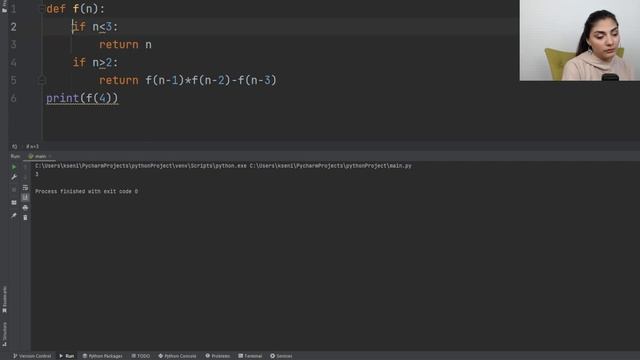Open the Structure side panel
This screenshot has width=640, height=360.
coord(4,334)
